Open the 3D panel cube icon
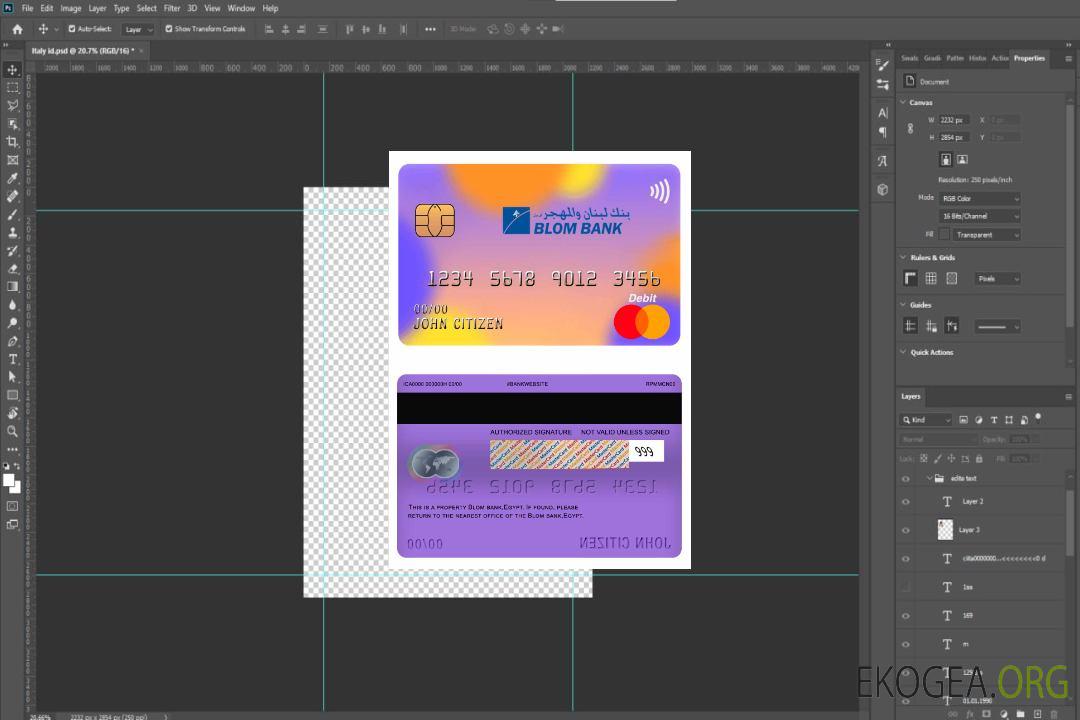1080x720 pixels. [x=882, y=189]
